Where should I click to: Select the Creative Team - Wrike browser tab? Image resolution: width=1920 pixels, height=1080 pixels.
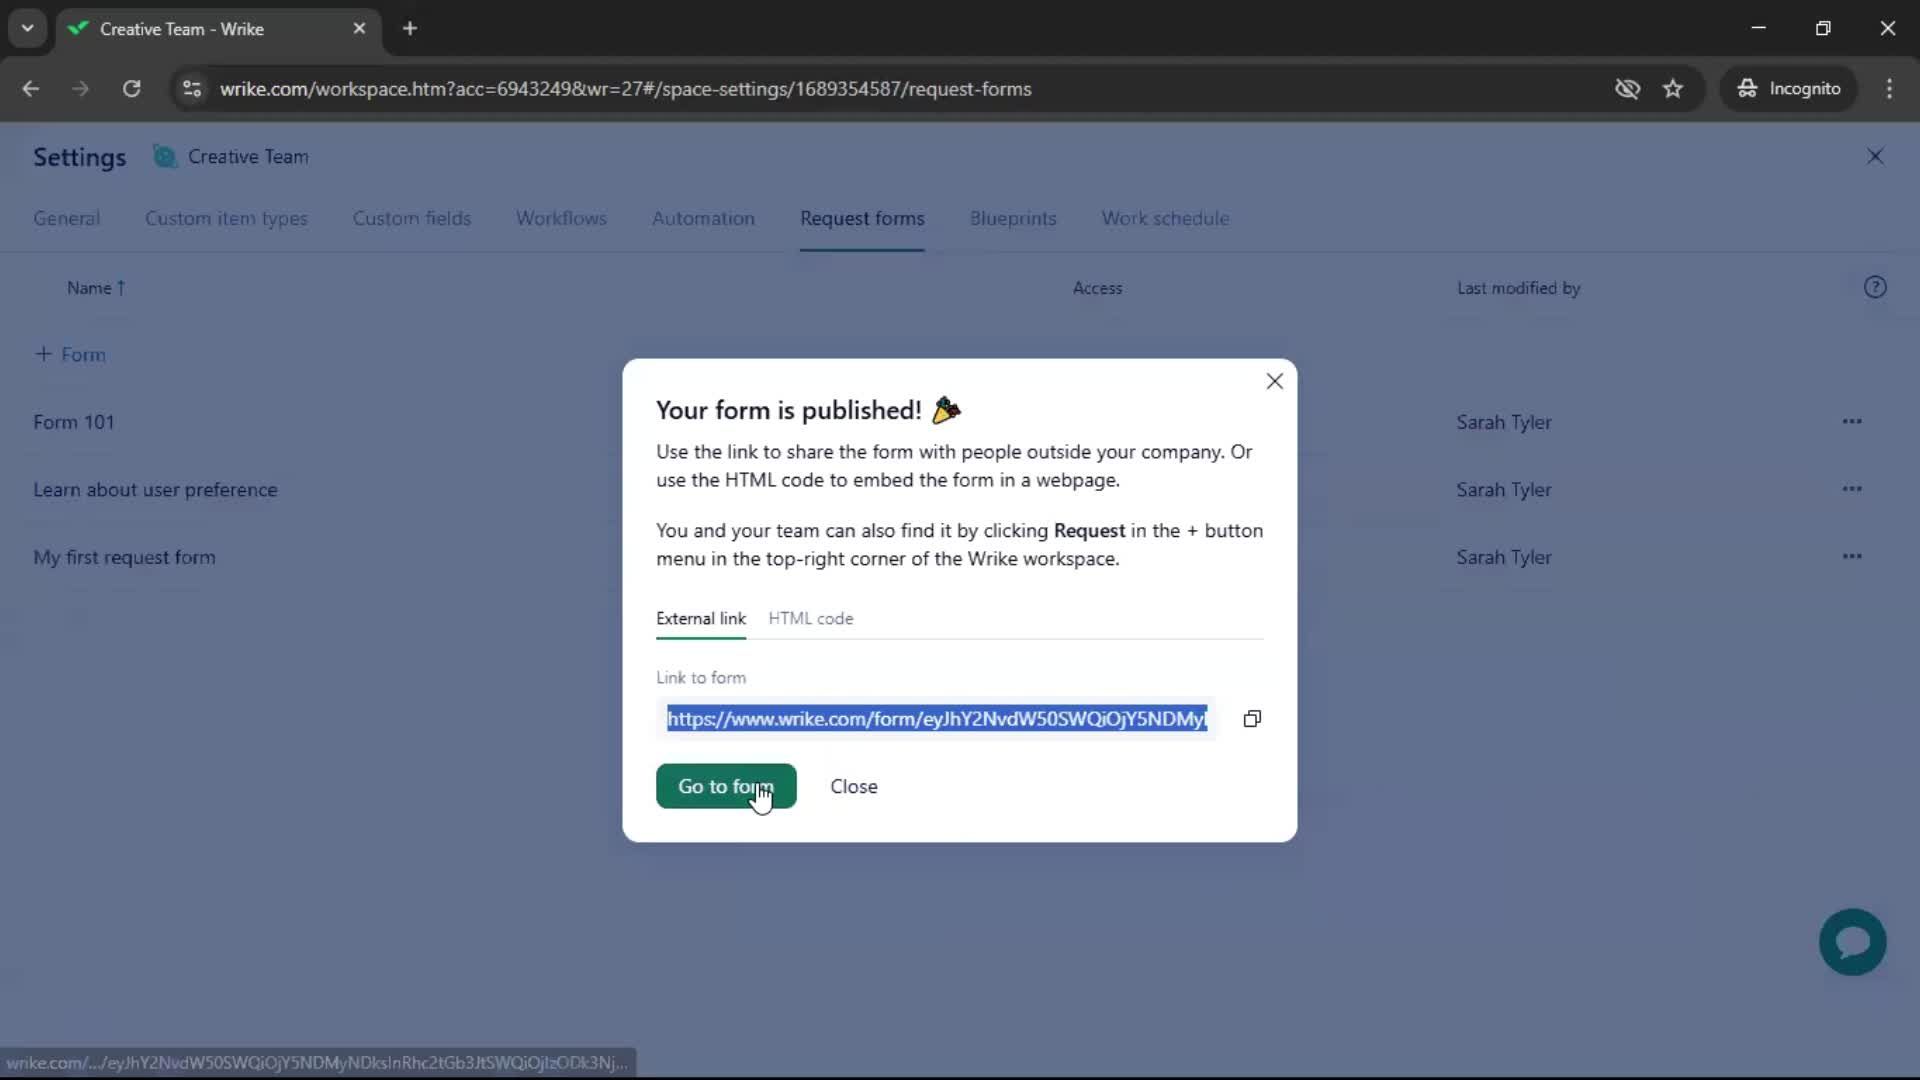point(218,29)
